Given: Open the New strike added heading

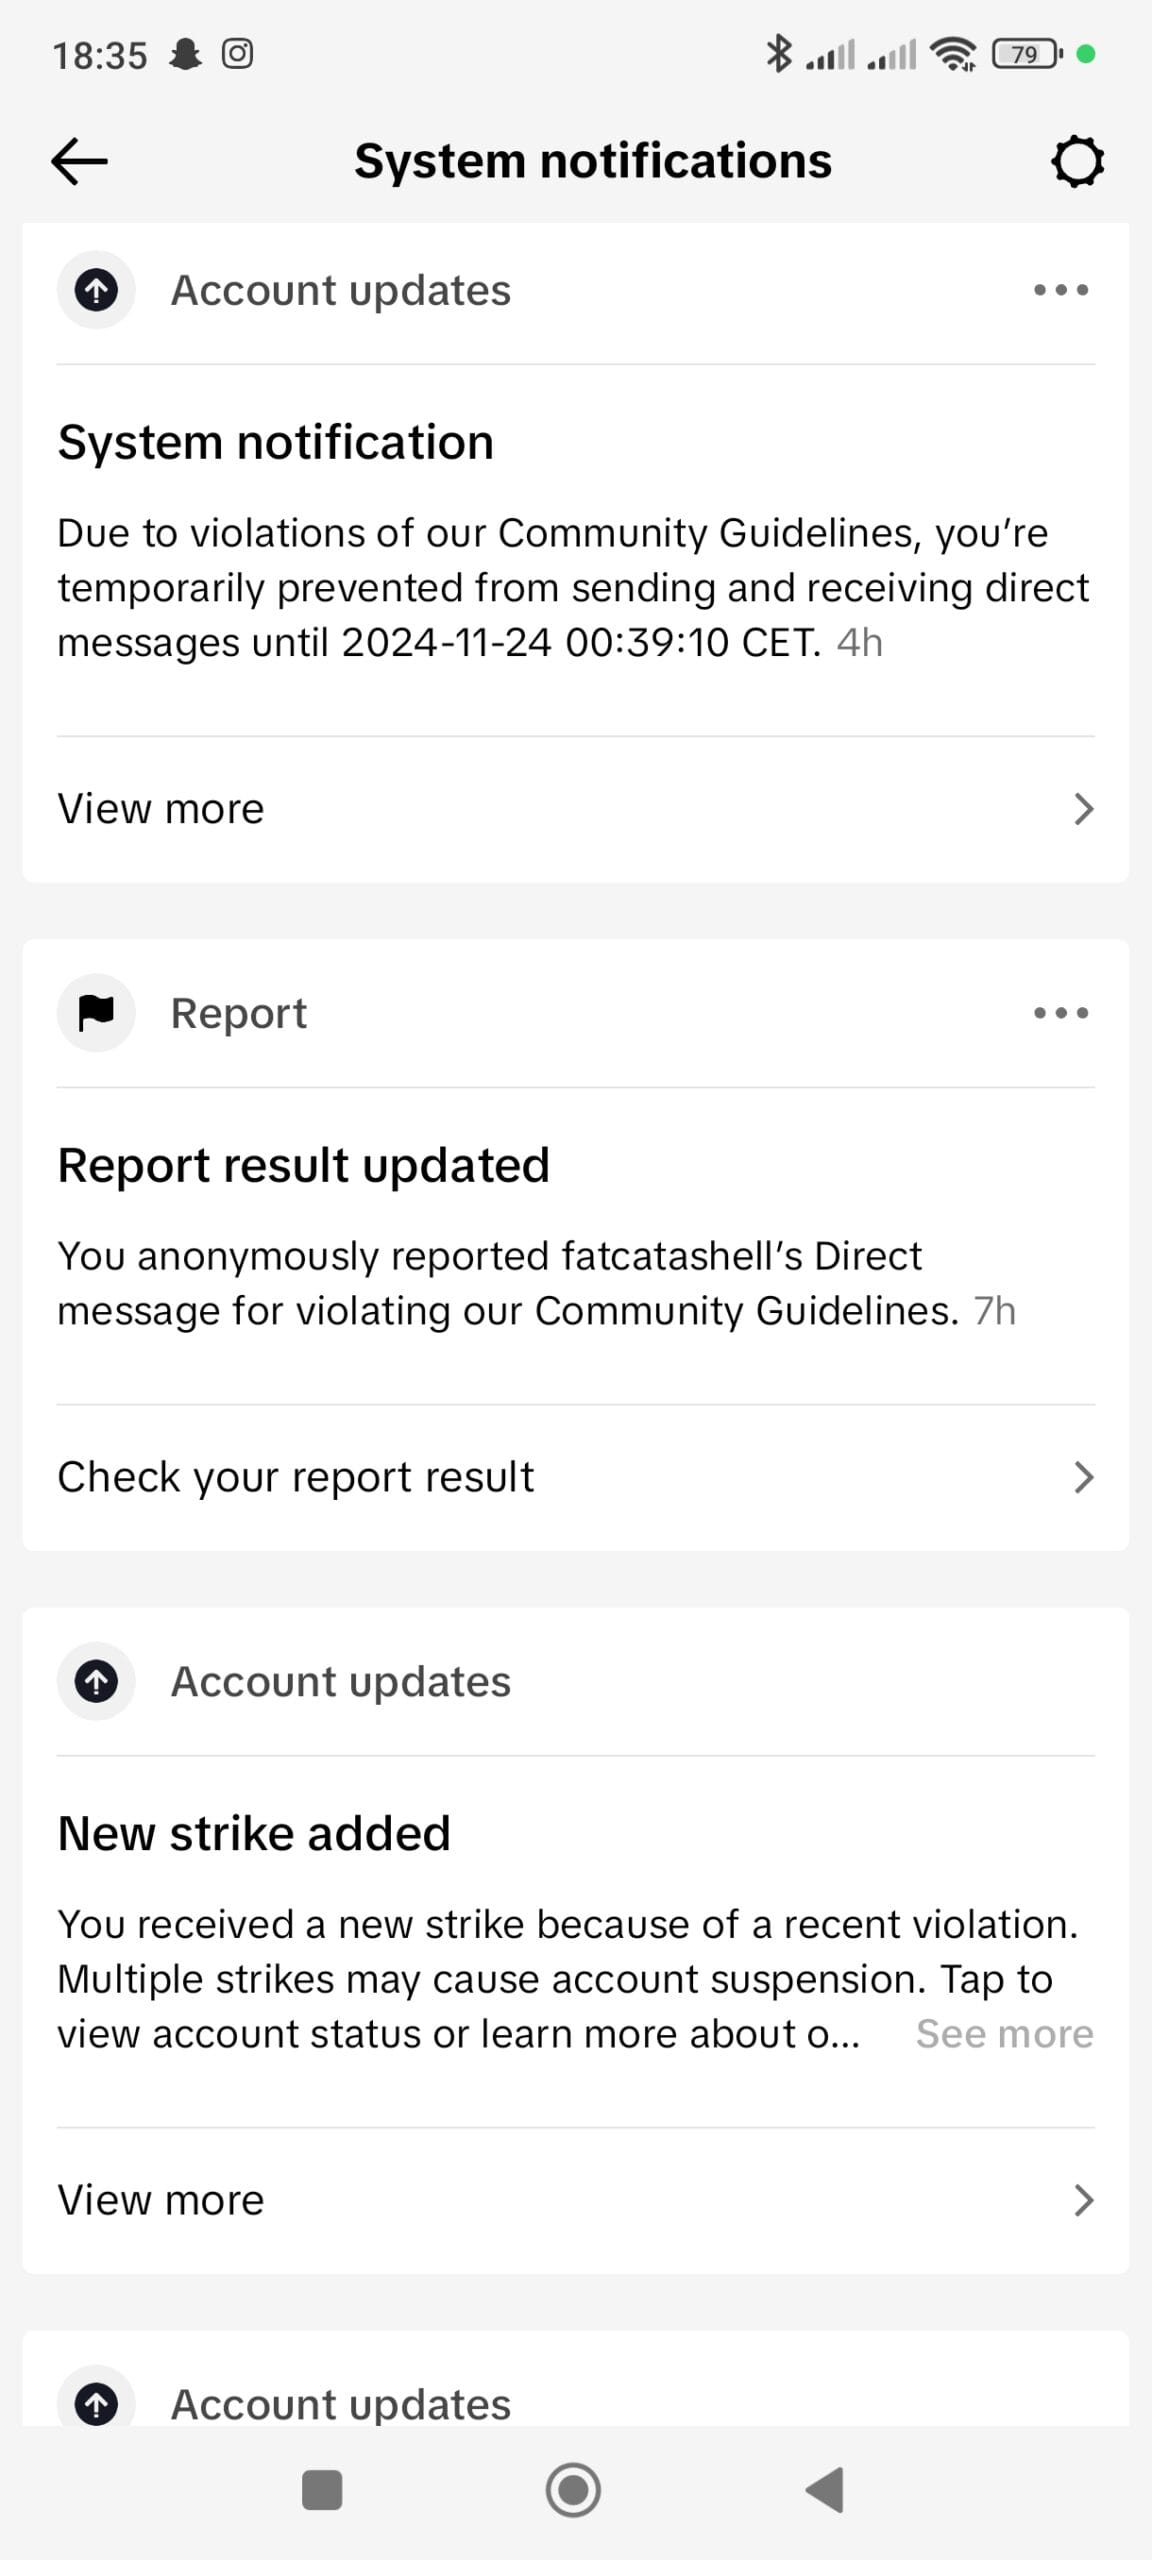Looking at the screenshot, I should pyautogui.click(x=254, y=1833).
